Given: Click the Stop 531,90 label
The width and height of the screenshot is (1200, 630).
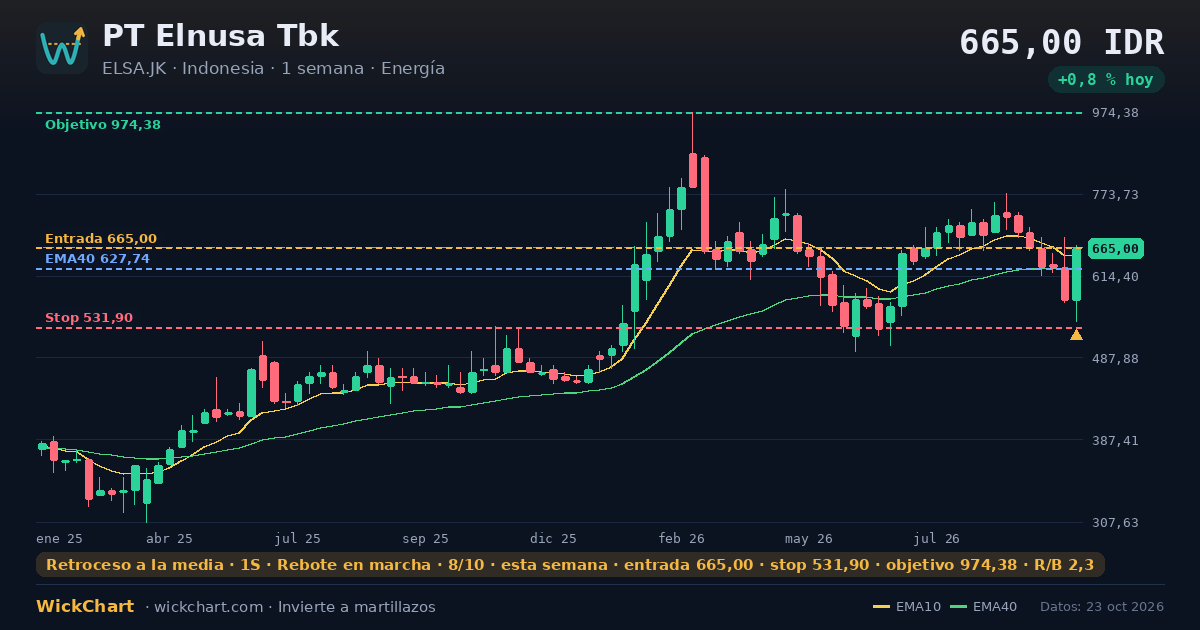Looking at the screenshot, I should click(89, 318).
